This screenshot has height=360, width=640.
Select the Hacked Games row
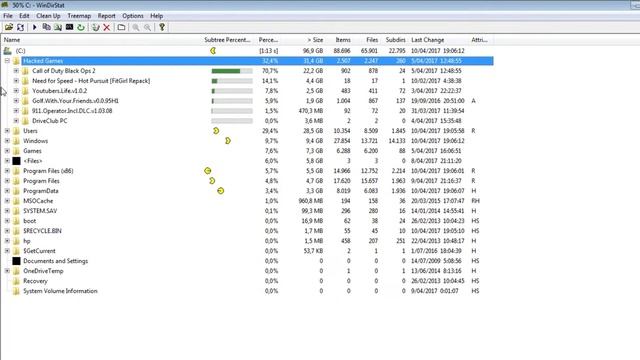pyautogui.click(x=257, y=61)
